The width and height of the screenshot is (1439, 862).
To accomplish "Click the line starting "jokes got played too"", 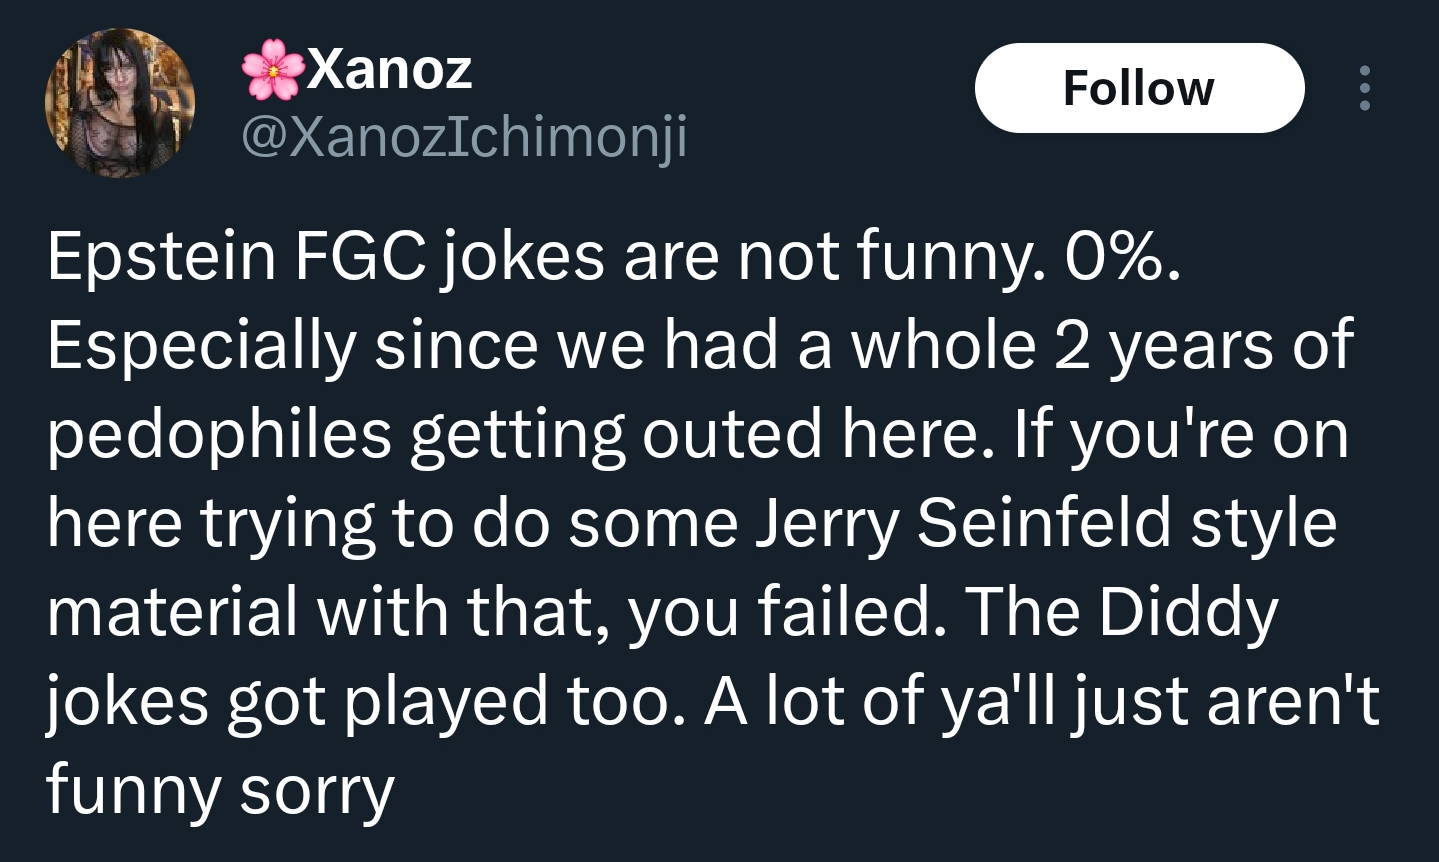I will click(712, 700).
